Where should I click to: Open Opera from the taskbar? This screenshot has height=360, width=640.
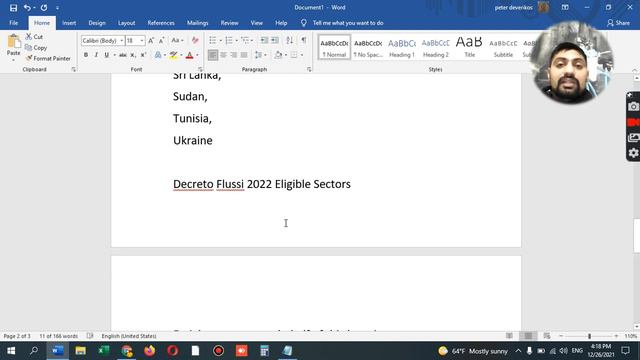point(173,351)
